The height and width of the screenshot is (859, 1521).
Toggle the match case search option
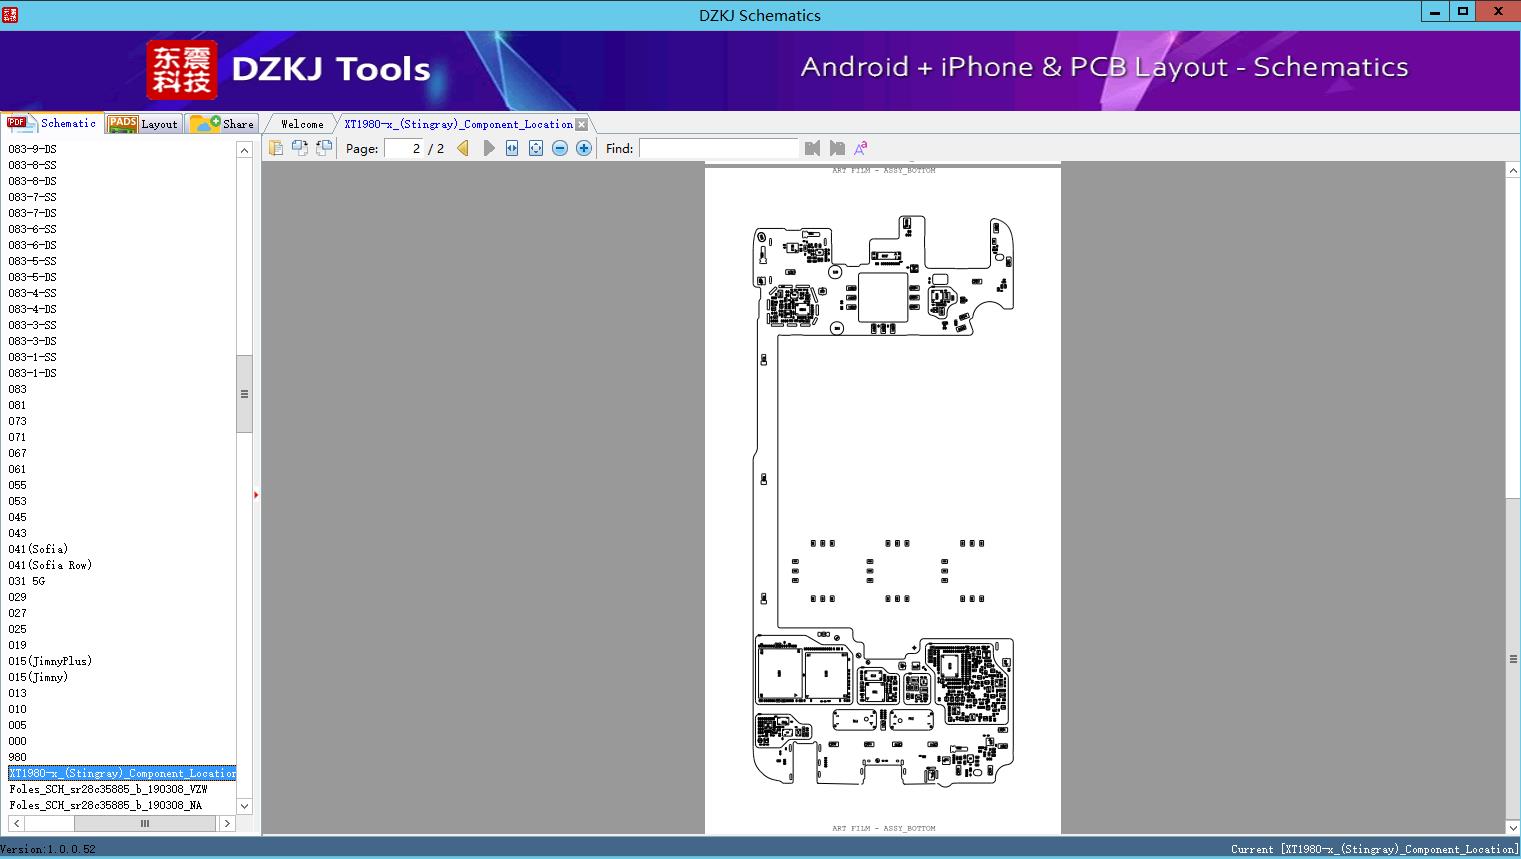[x=861, y=148]
